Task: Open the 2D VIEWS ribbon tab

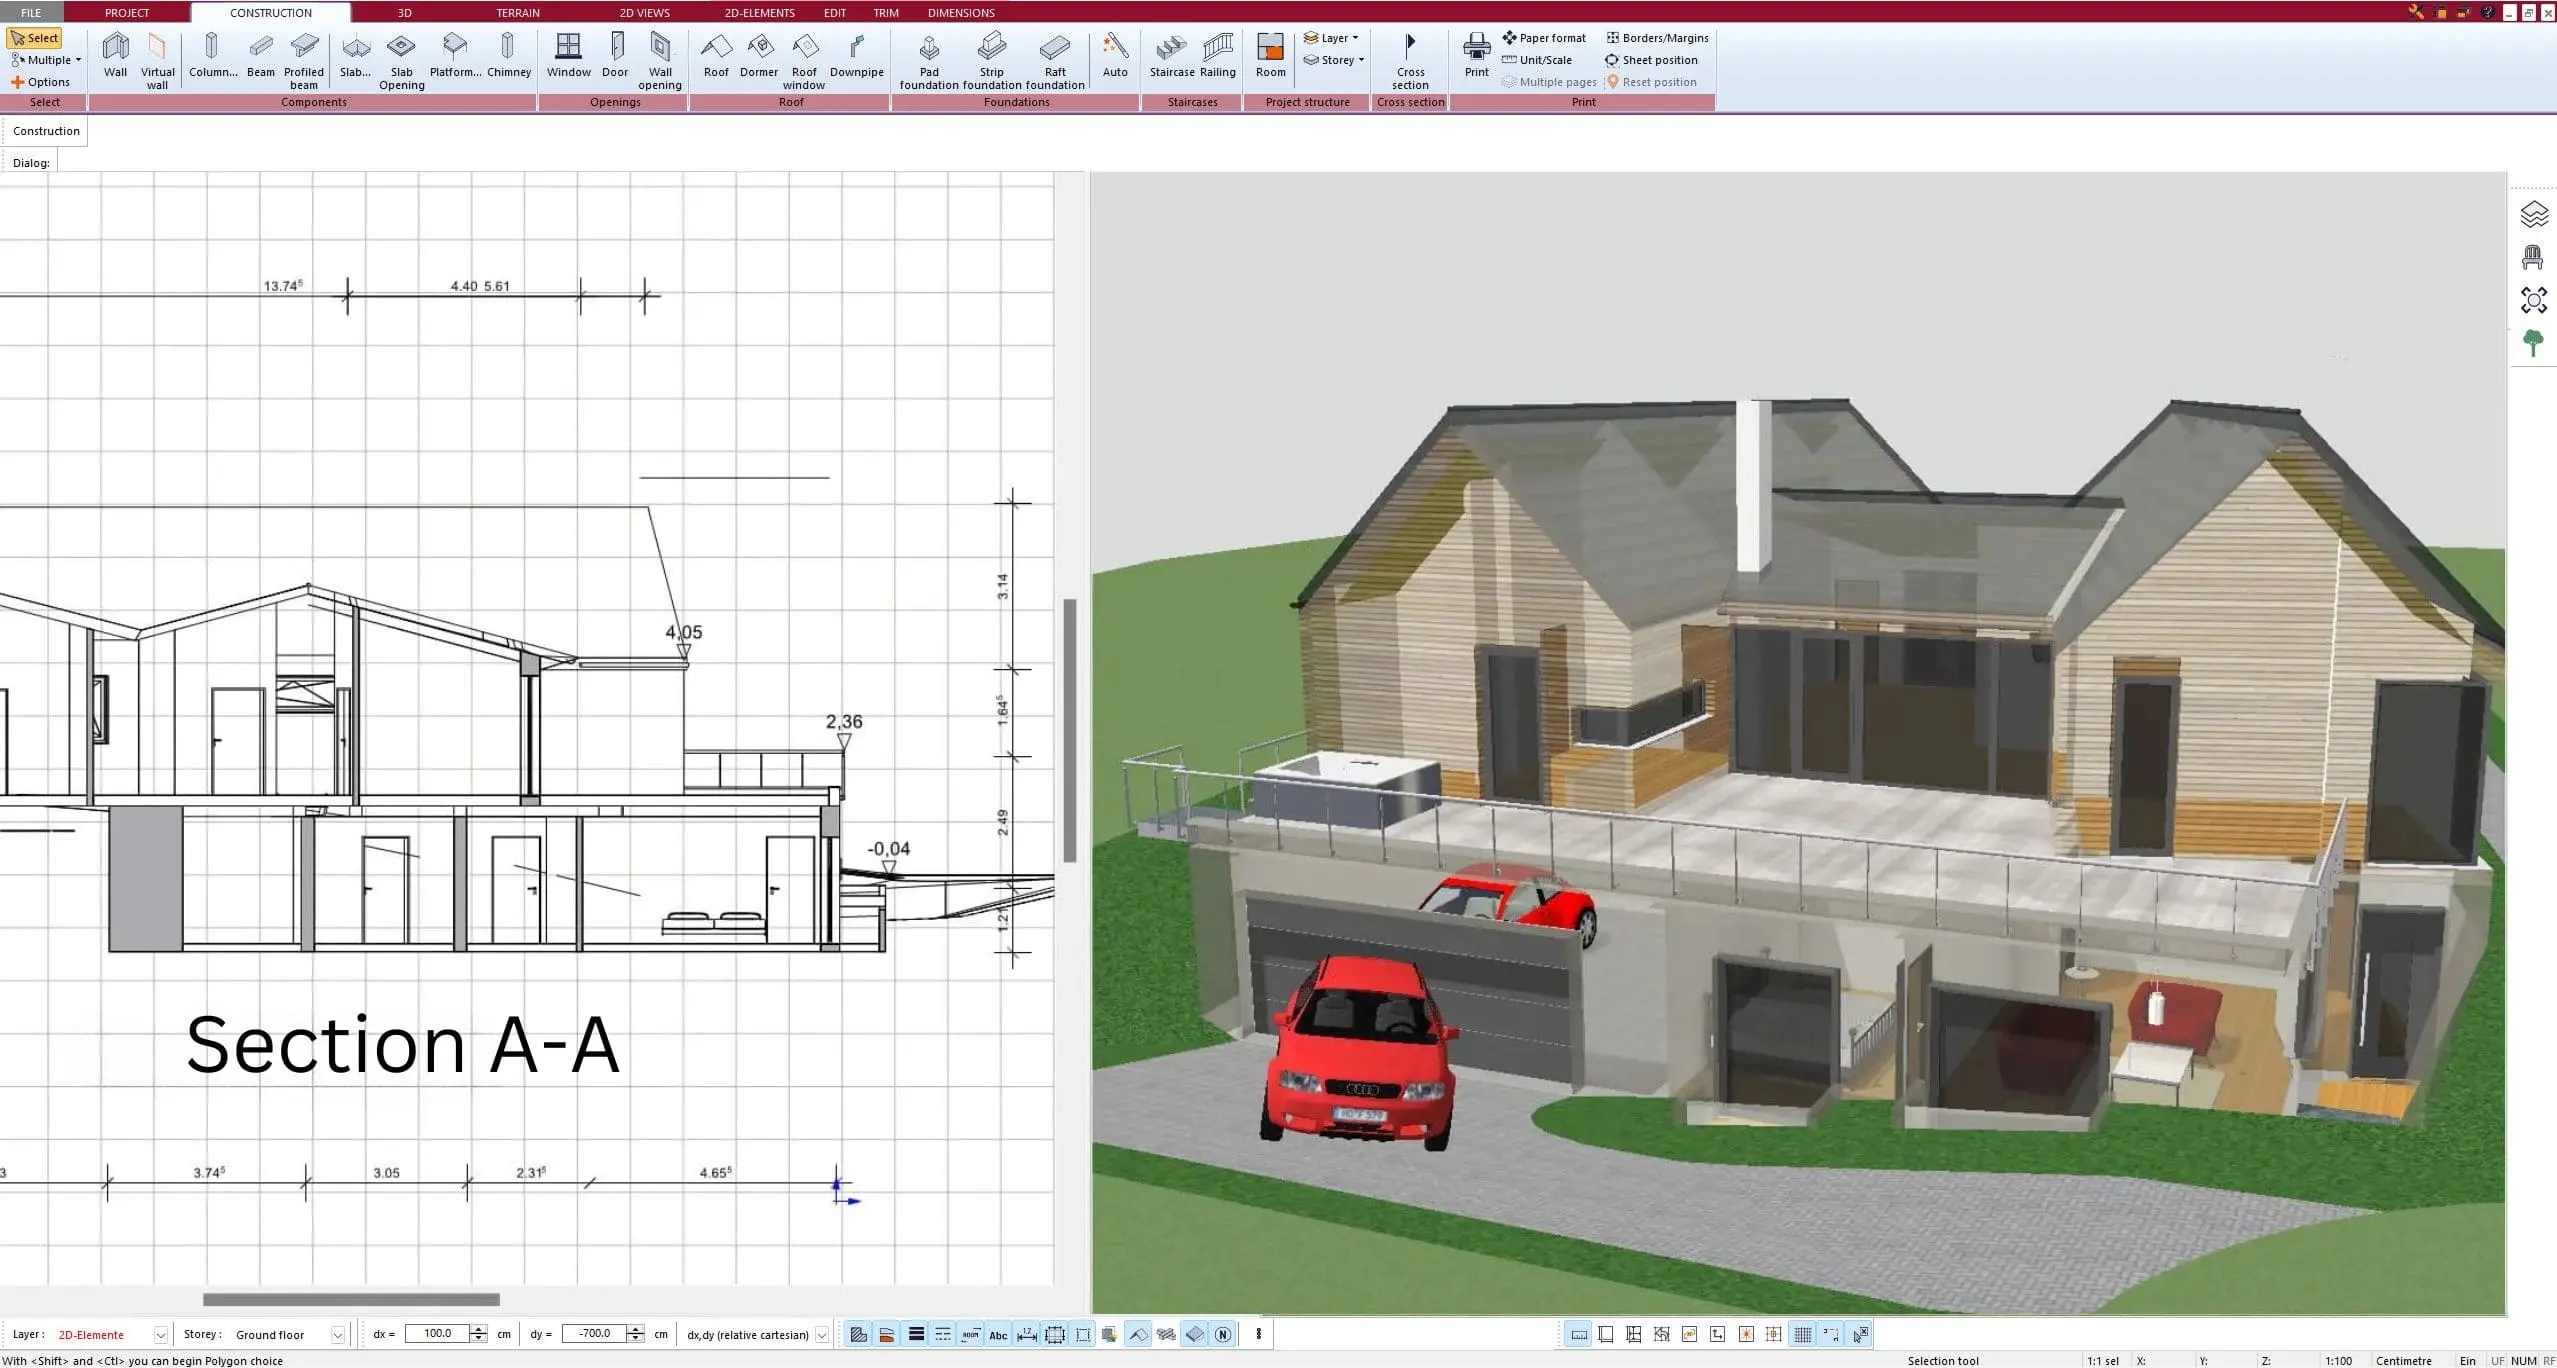Action: [644, 13]
